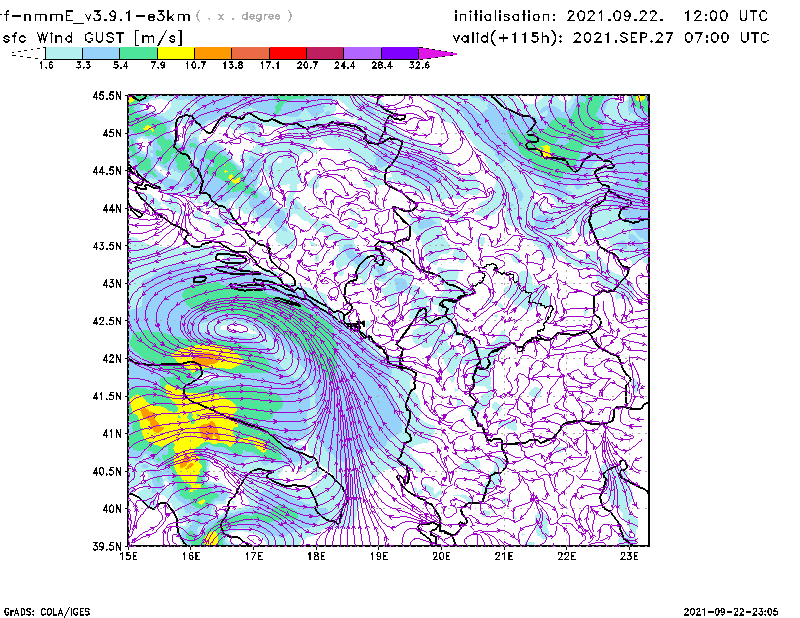This screenshot has width=800, height=618.
Task: Click the '07:00 UTC' valid time
Action: click(x=727, y=38)
